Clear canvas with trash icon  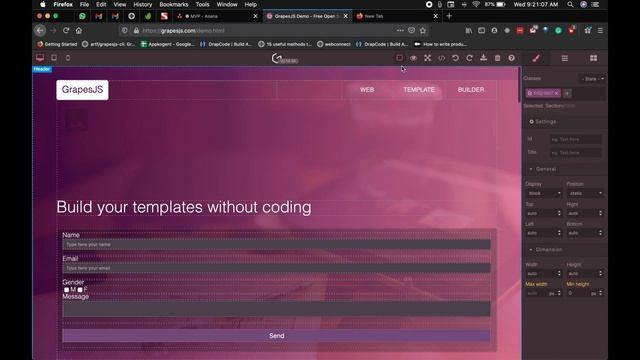click(x=497, y=58)
